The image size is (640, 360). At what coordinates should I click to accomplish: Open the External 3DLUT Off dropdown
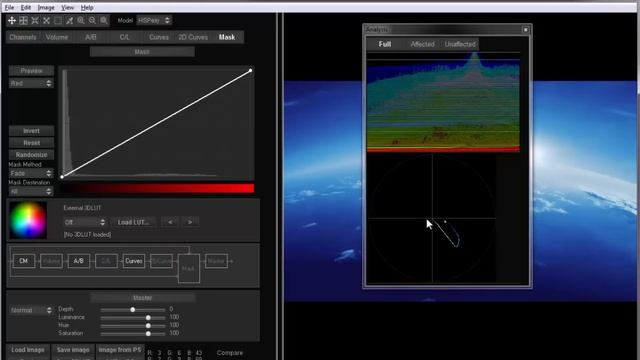tap(85, 222)
